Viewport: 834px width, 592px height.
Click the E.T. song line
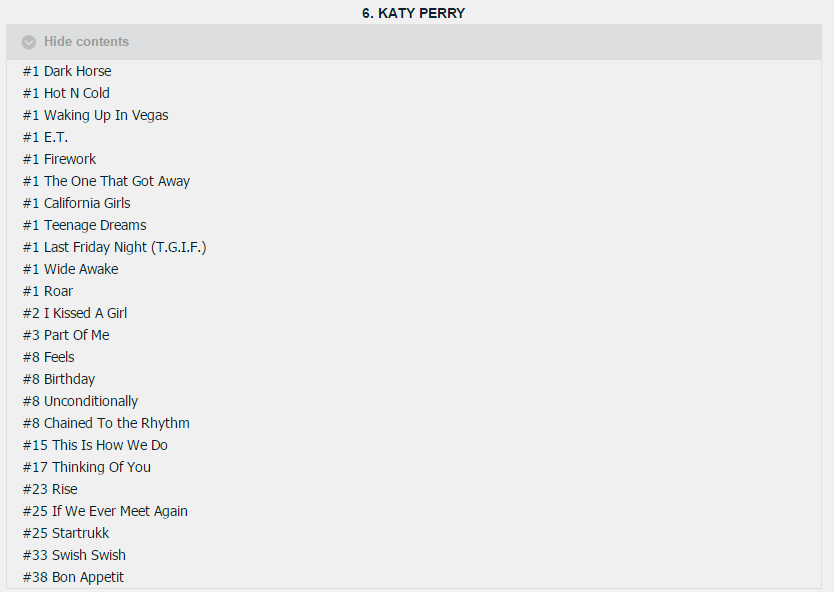pyautogui.click(x=46, y=137)
